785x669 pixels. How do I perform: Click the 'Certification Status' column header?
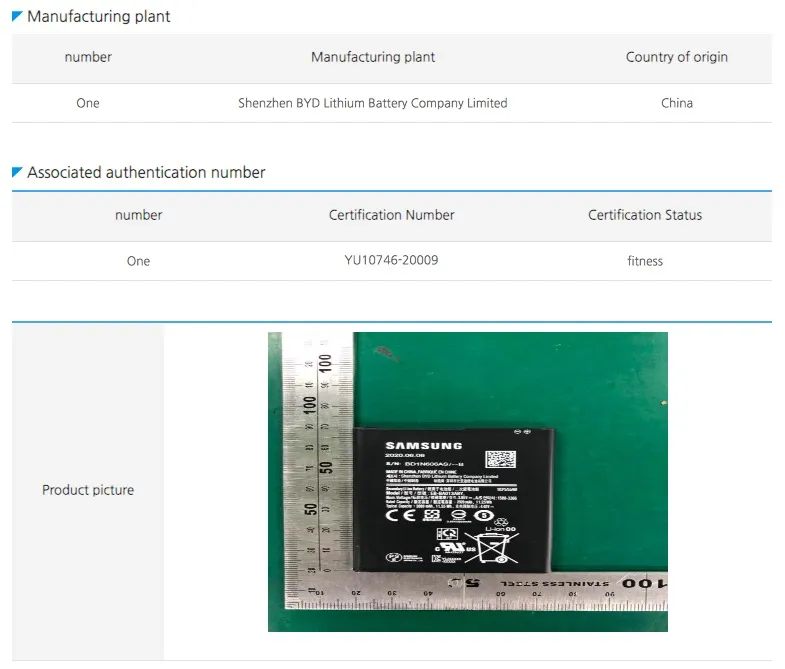pyautogui.click(x=645, y=215)
